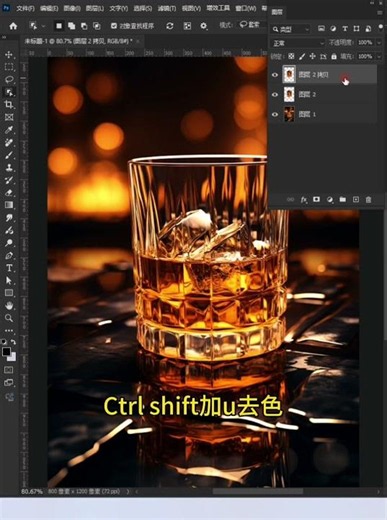Swap foreground and background colors
The width and height of the screenshot is (387, 520).
click(x=13, y=342)
